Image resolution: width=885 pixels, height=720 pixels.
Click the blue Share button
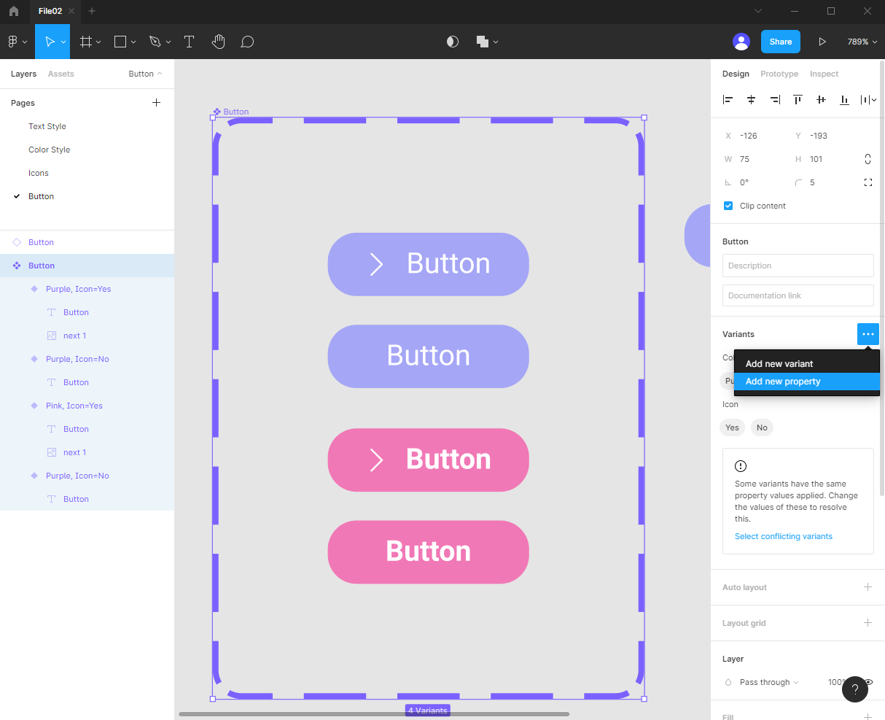pyautogui.click(x=780, y=42)
